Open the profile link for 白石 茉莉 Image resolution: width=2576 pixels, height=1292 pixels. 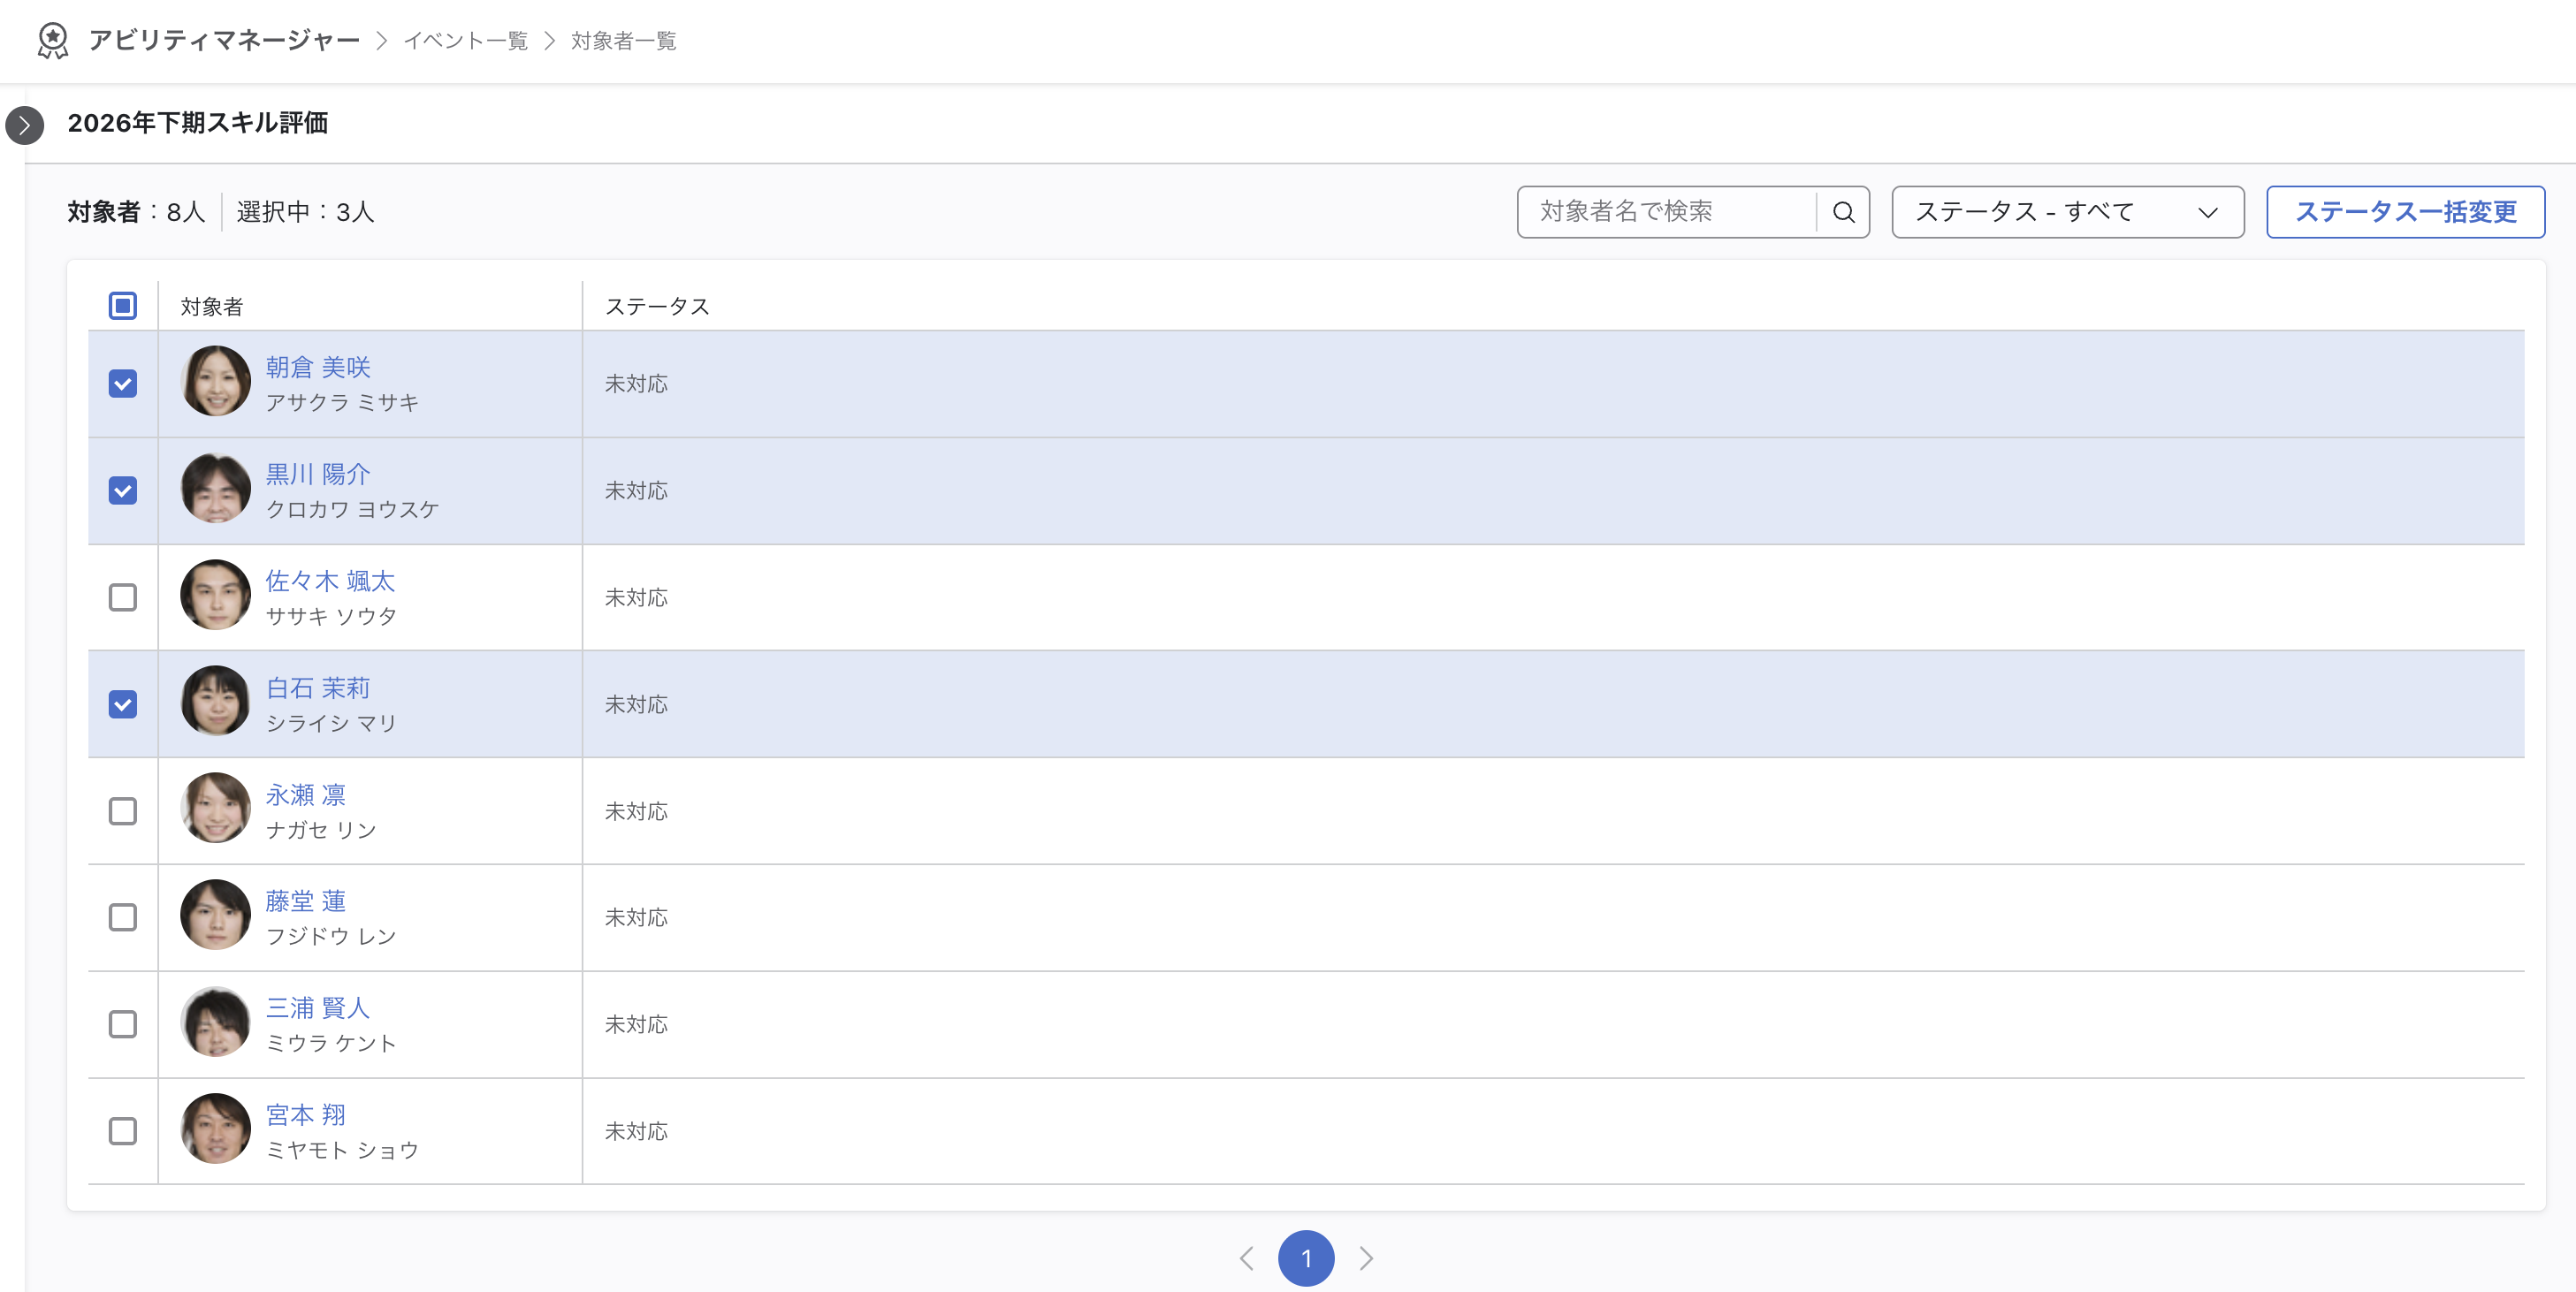(x=318, y=688)
